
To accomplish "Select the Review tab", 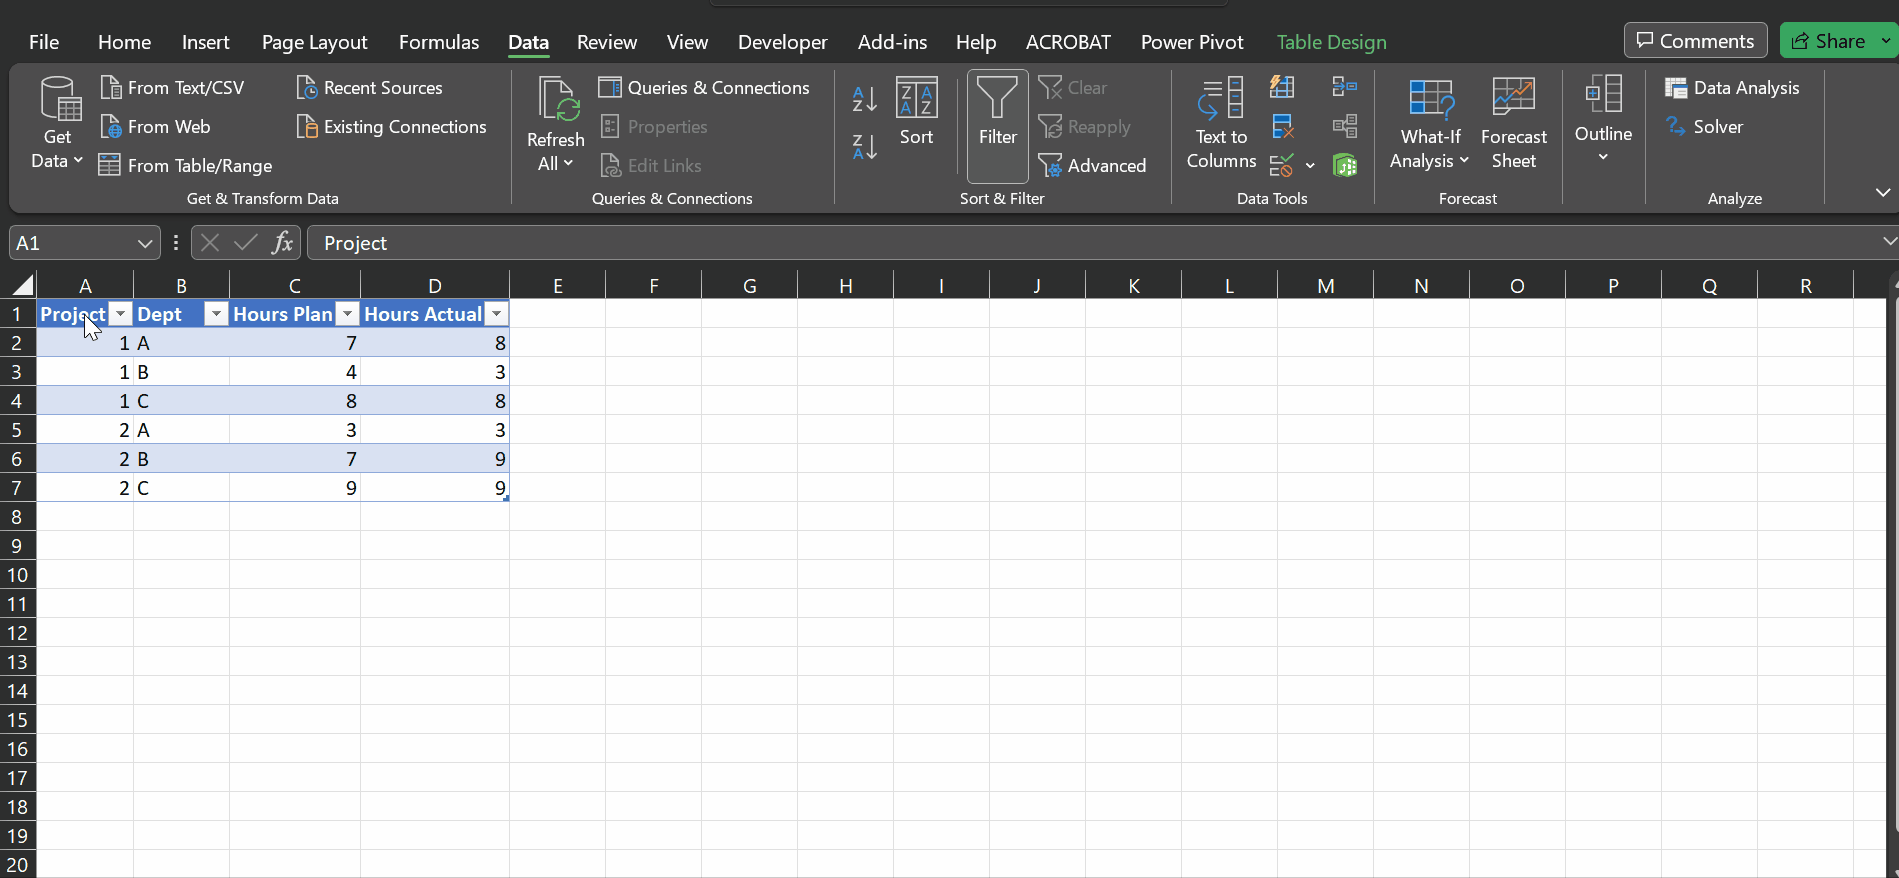I will 606,42.
